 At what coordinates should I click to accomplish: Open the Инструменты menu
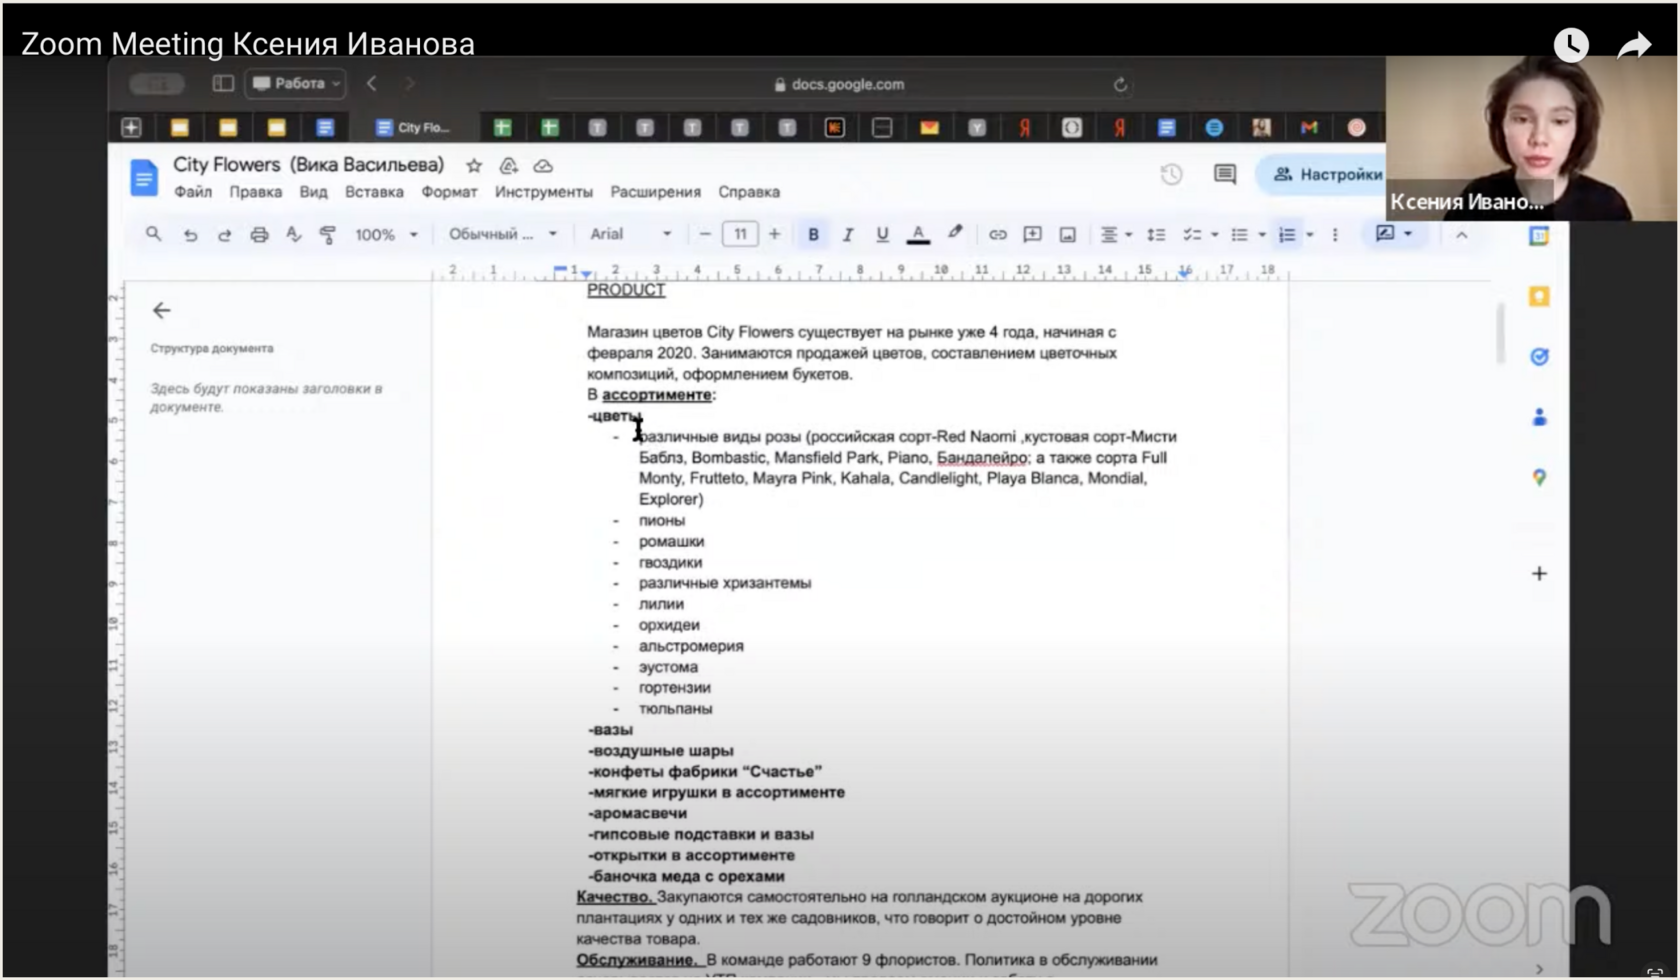click(x=544, y=192)
